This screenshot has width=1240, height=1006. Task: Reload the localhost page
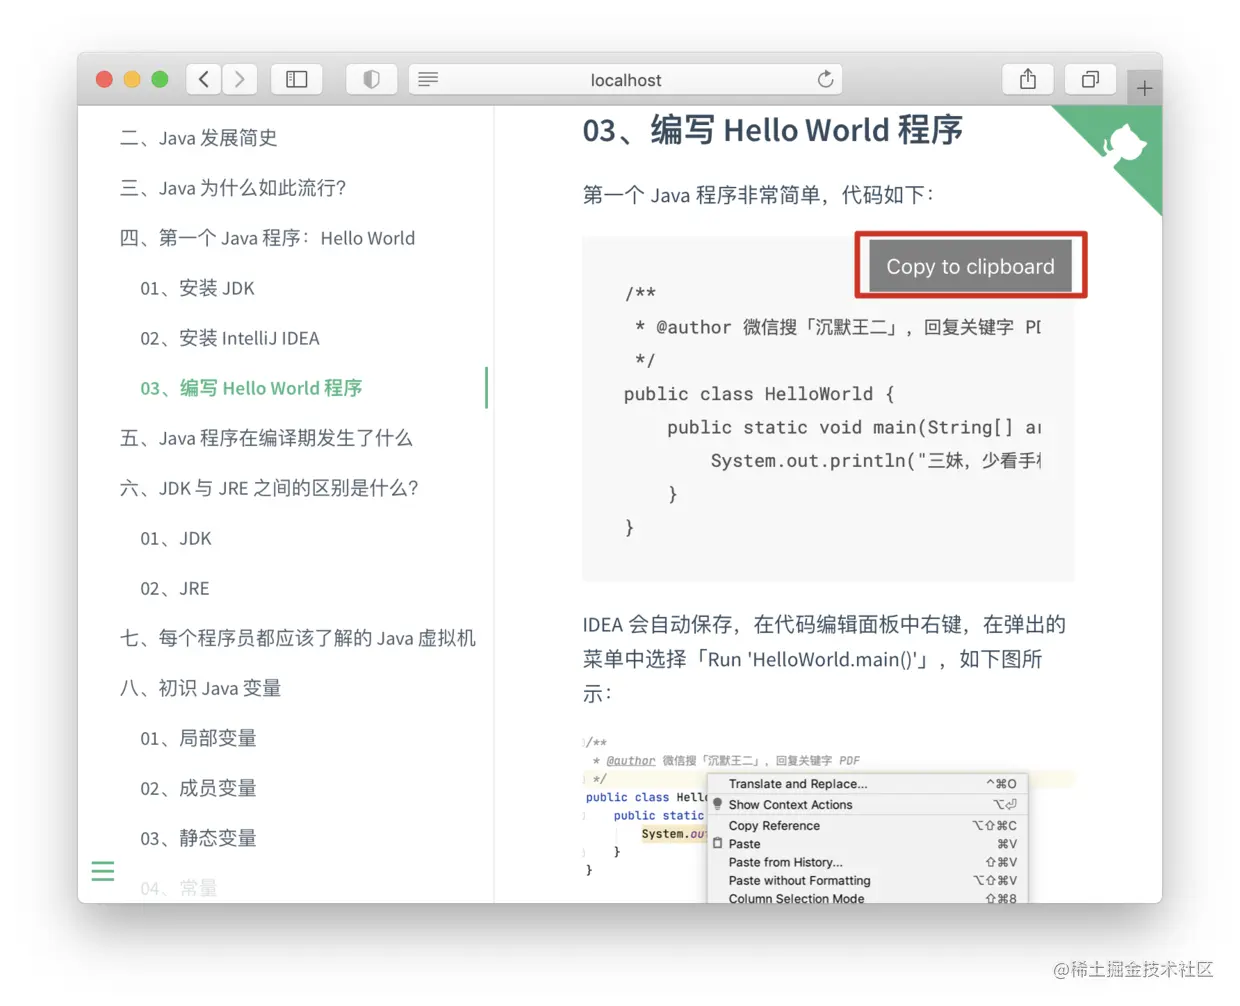coord(825,79)
